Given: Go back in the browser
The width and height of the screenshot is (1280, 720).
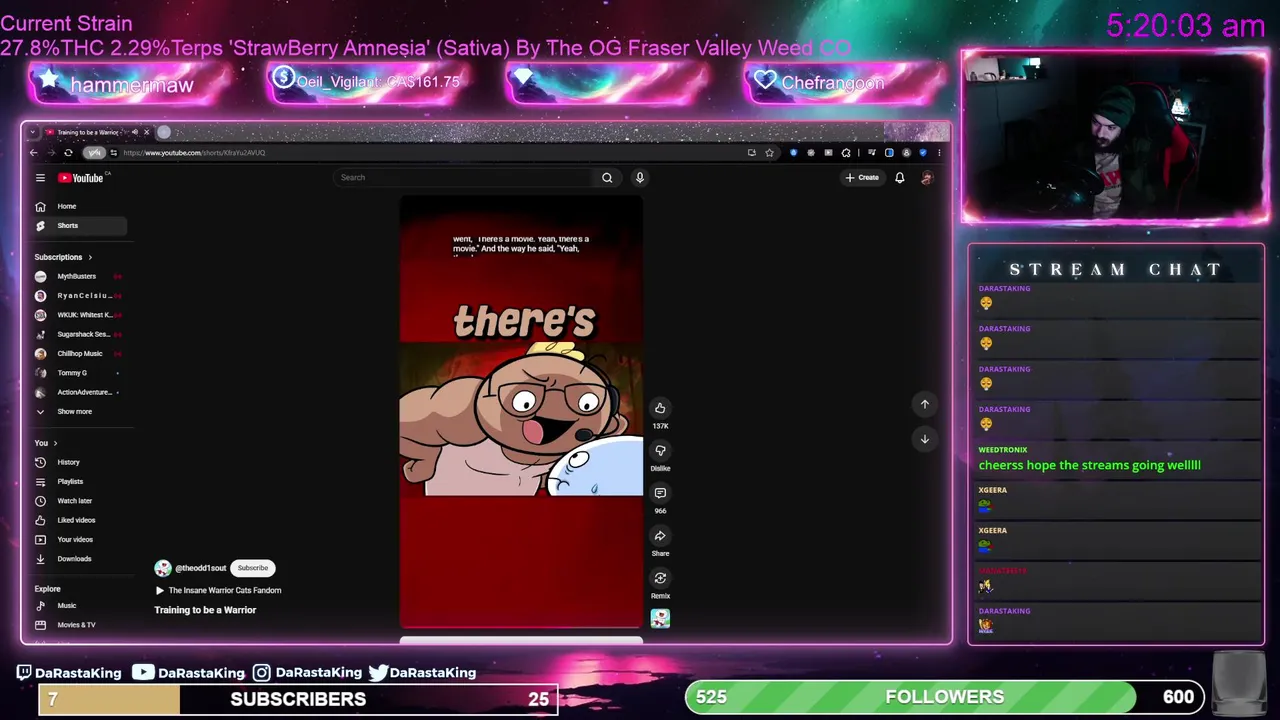Looking at the screenshot, I should click(x=33, y=153).
